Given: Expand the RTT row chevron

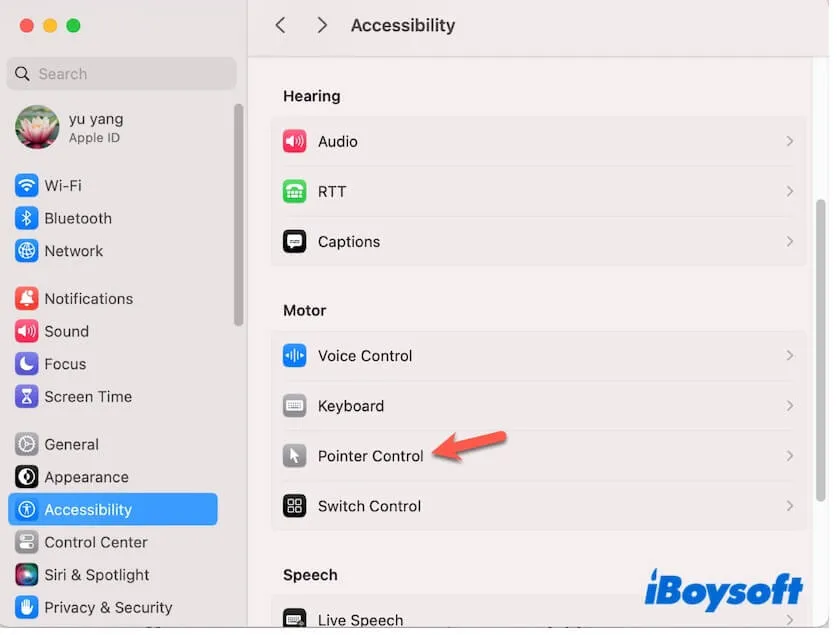Looking at the screenshot, I should coord(789,192).
